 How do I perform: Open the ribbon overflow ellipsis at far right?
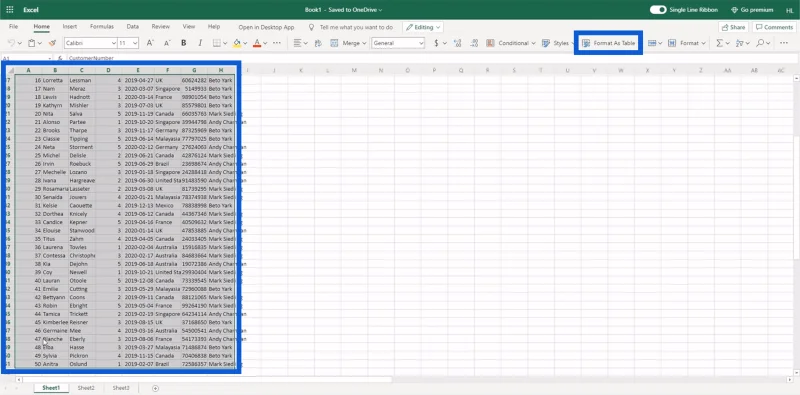(x=784, y=43)
